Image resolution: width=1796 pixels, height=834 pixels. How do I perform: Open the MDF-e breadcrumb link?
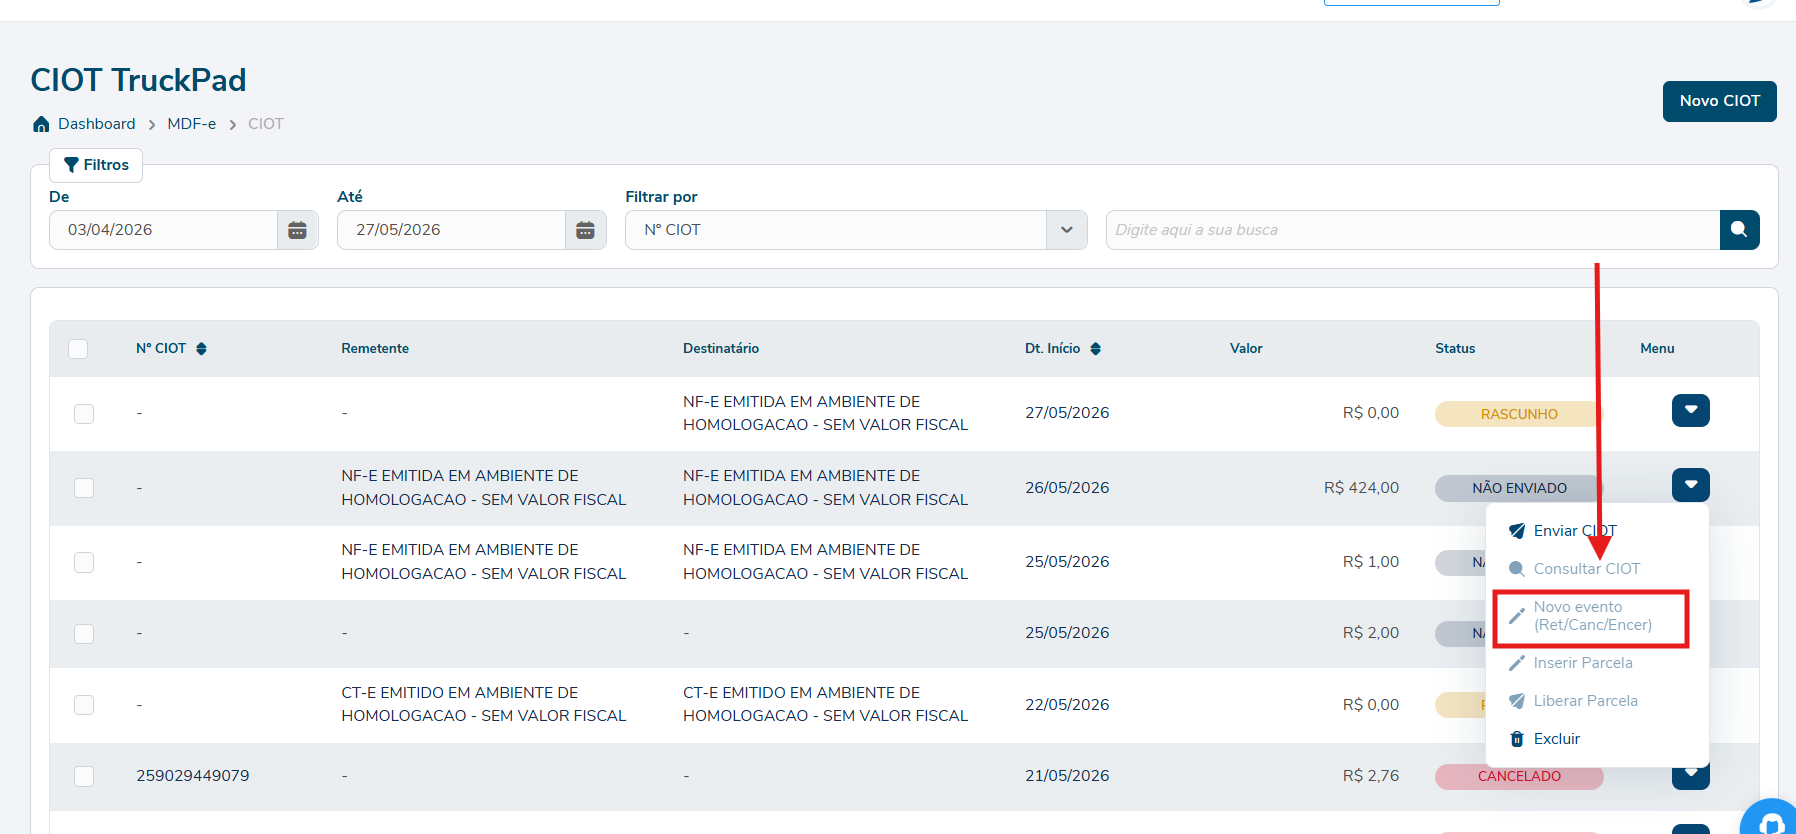[192, 124]
